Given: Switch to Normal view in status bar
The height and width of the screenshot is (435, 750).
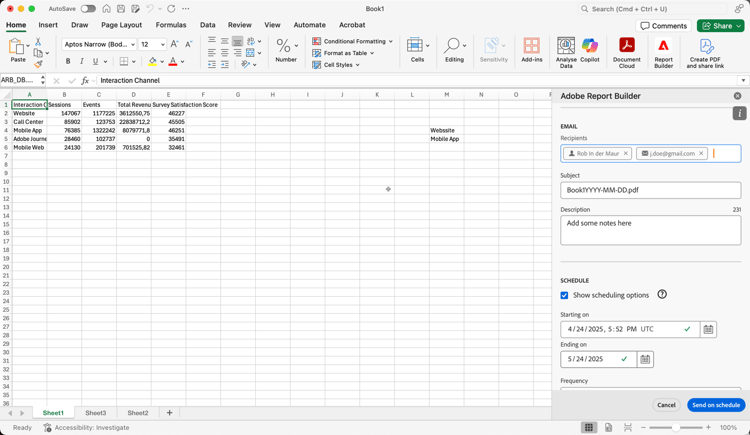Looking at the screenshot, I should point(589,427).
